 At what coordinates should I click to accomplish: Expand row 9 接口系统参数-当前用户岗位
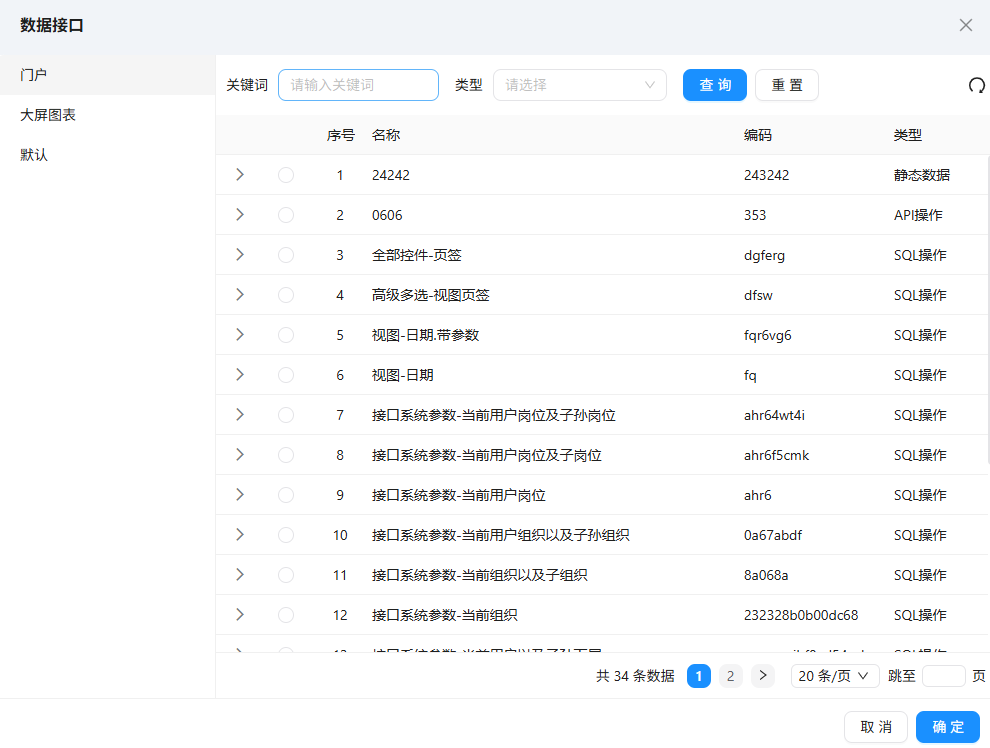pos(239,495)
